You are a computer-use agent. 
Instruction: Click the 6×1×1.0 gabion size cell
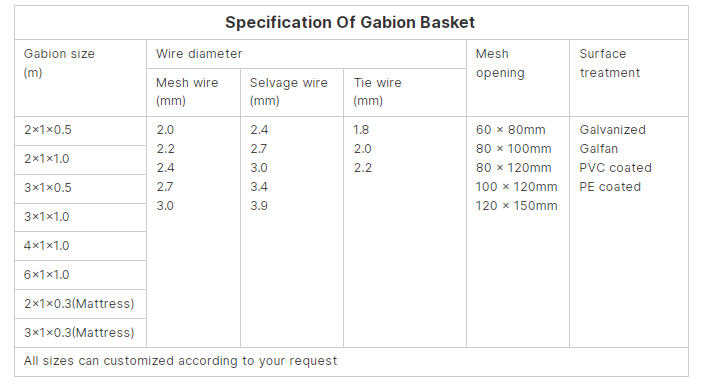click(80, 275)
